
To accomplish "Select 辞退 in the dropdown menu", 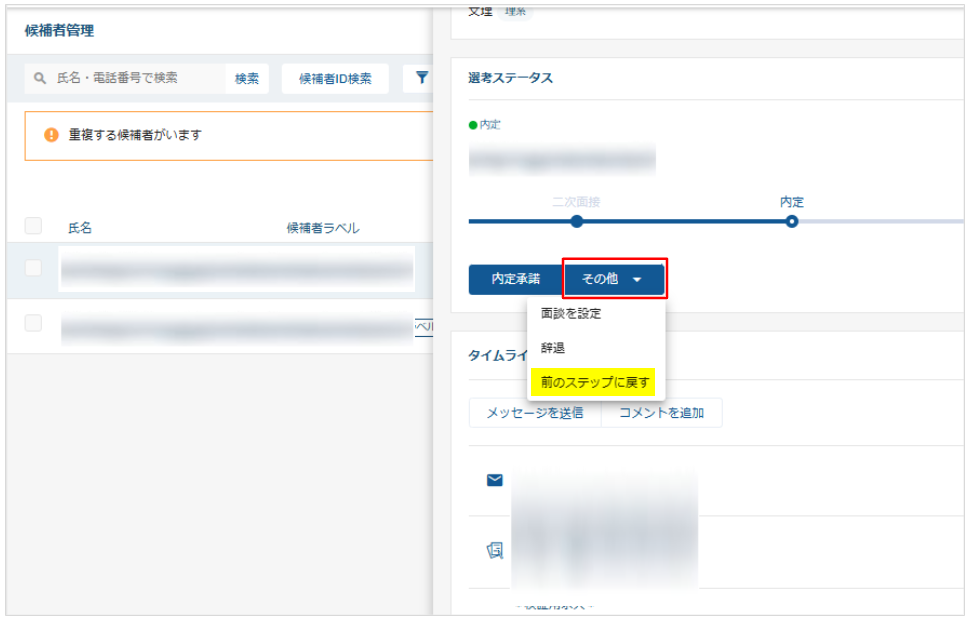I will (553, 348).
